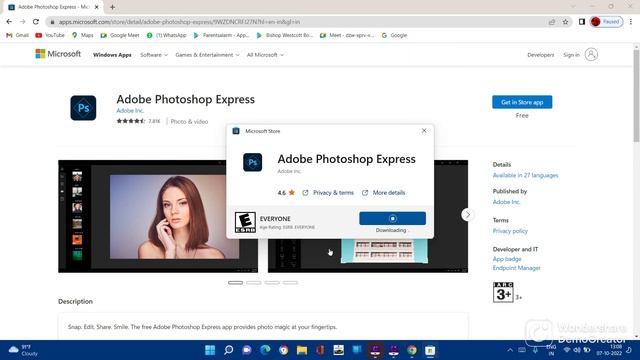
Task: Expand the All Microsoft dropdown
Action: pos(265,55)
